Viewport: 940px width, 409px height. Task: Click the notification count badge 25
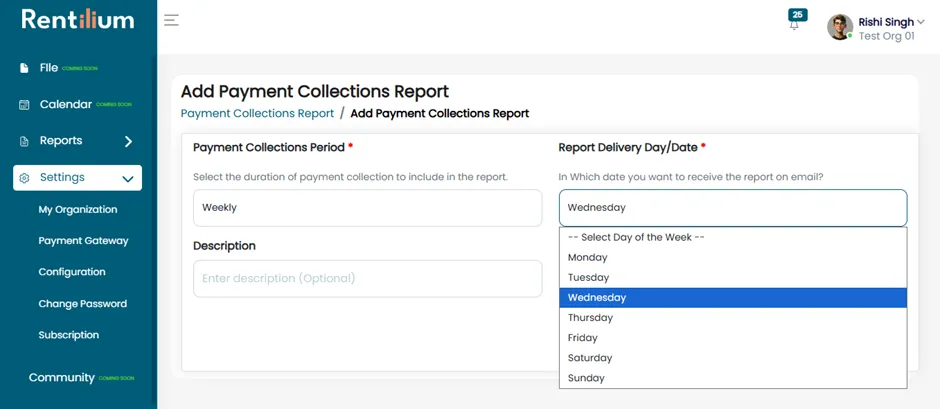(x=797, y=14)
